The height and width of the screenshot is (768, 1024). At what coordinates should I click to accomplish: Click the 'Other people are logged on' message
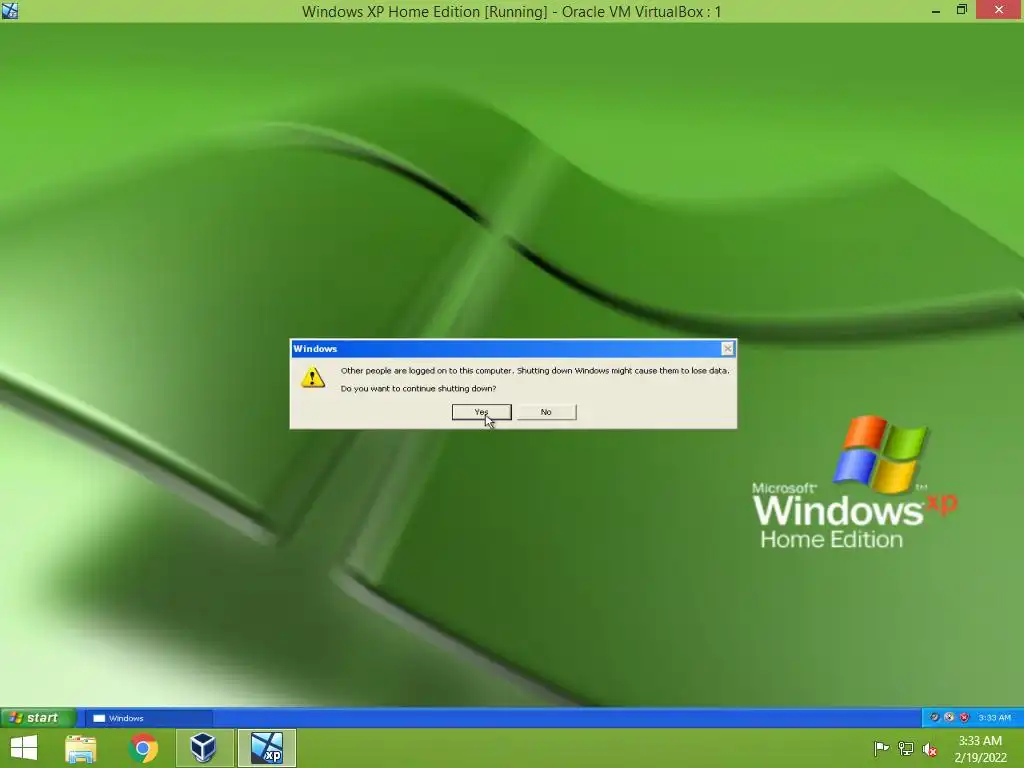click(x=535, y=370)
